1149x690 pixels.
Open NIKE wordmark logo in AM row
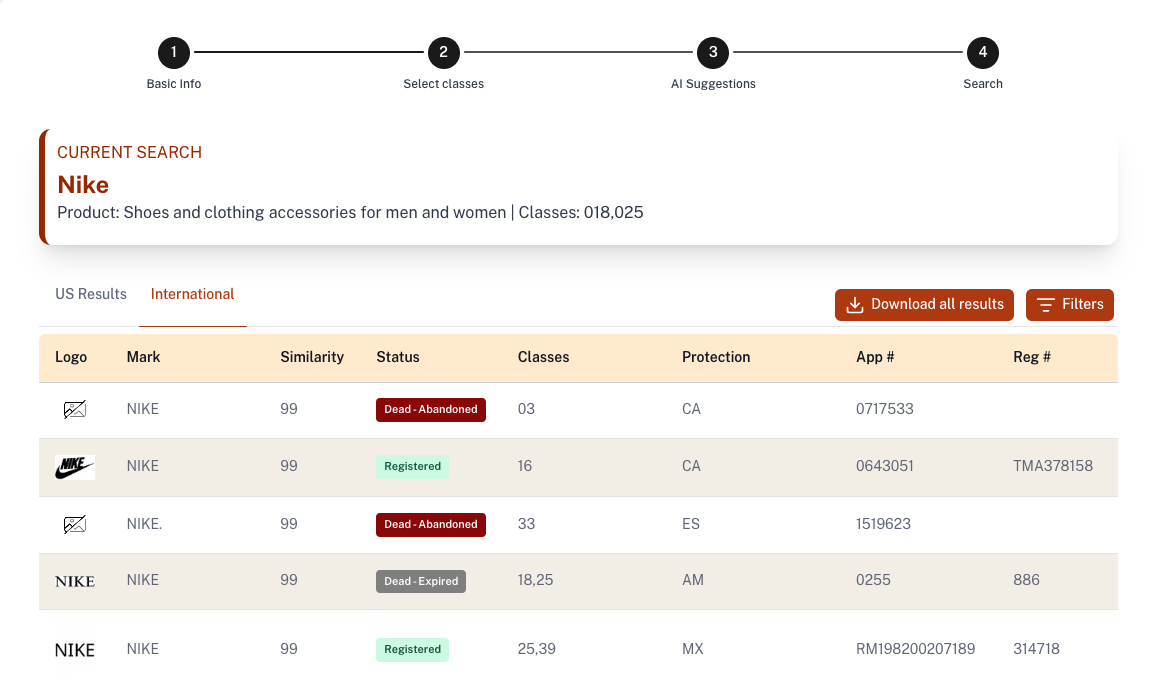pos(75,582)
